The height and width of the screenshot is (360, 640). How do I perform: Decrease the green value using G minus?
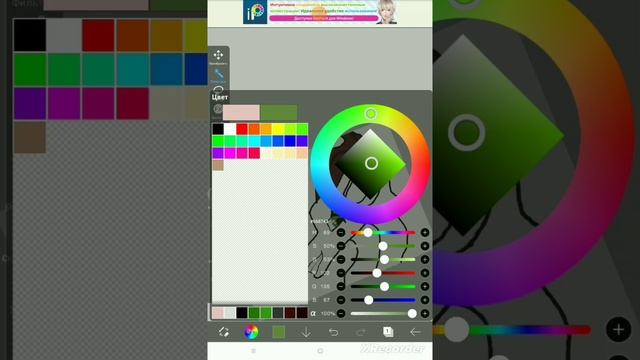pyautogui.click(x=341, y=287)
